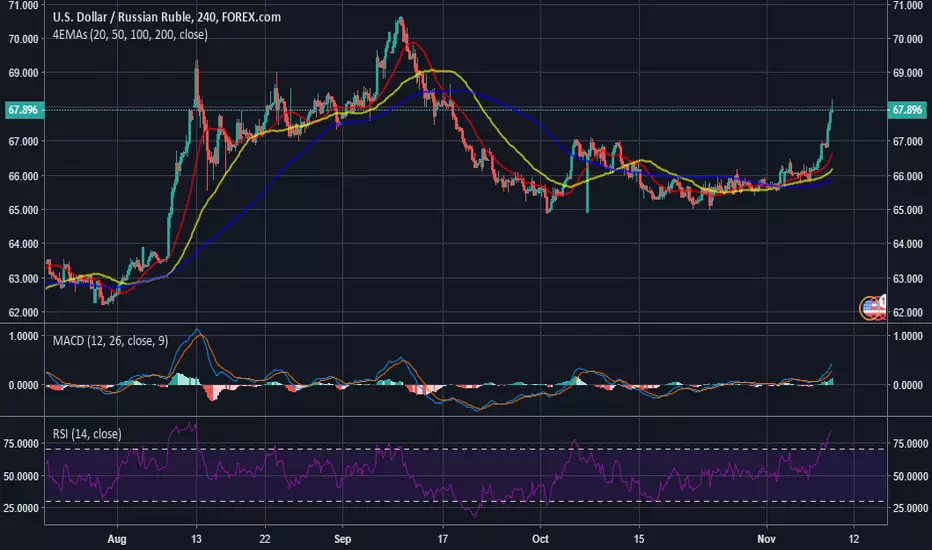This screenshot has width=932, height=550.
Task: Click 63.000 on the right price scale
Action: coord(908,278)
